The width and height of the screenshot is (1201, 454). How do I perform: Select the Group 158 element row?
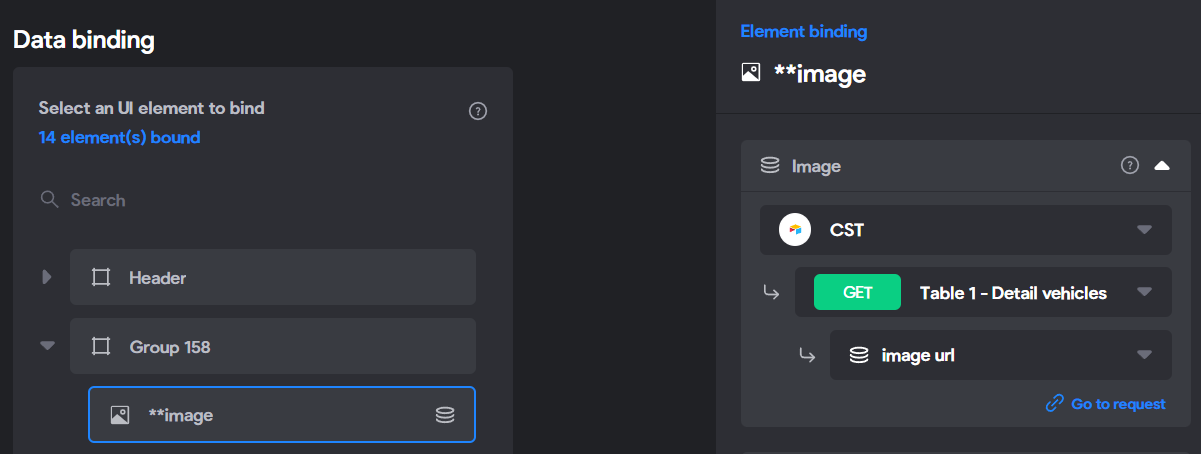(273, 346)
